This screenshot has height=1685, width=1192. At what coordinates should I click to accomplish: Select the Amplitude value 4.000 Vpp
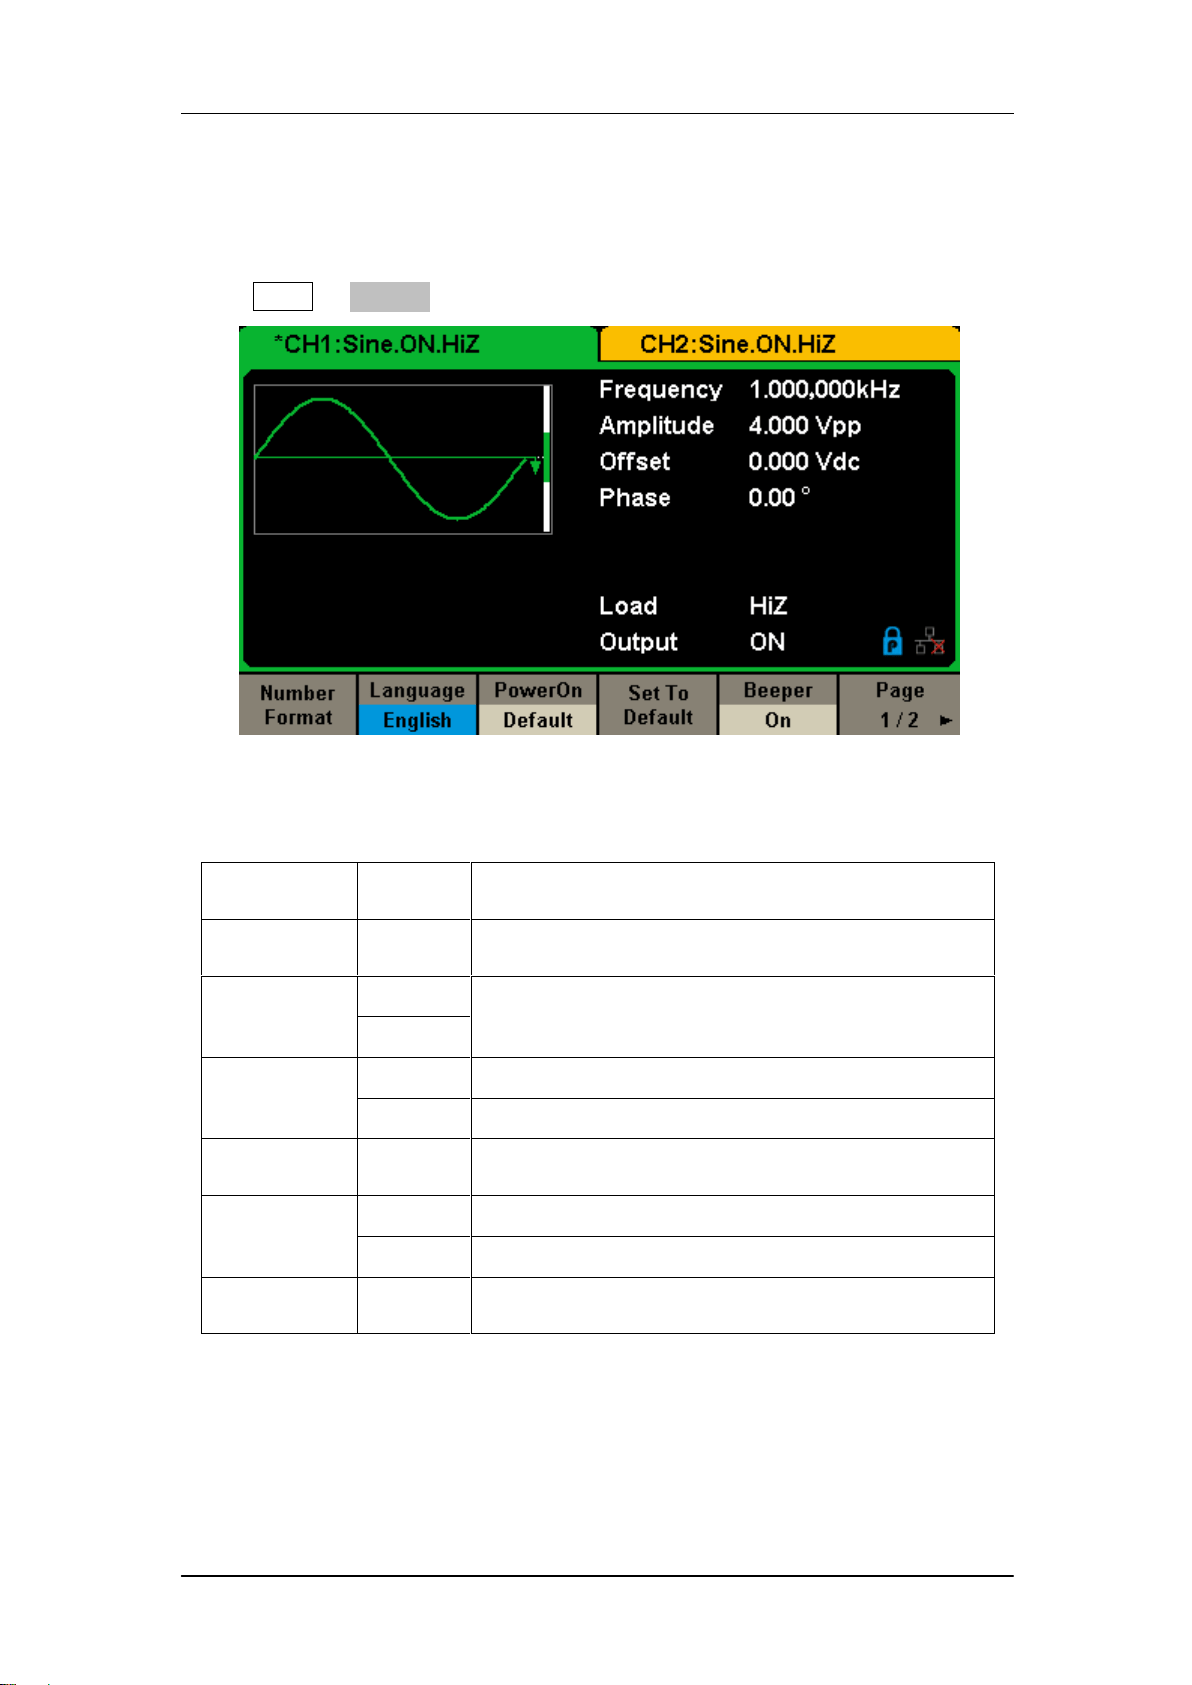tap(805, 425)
